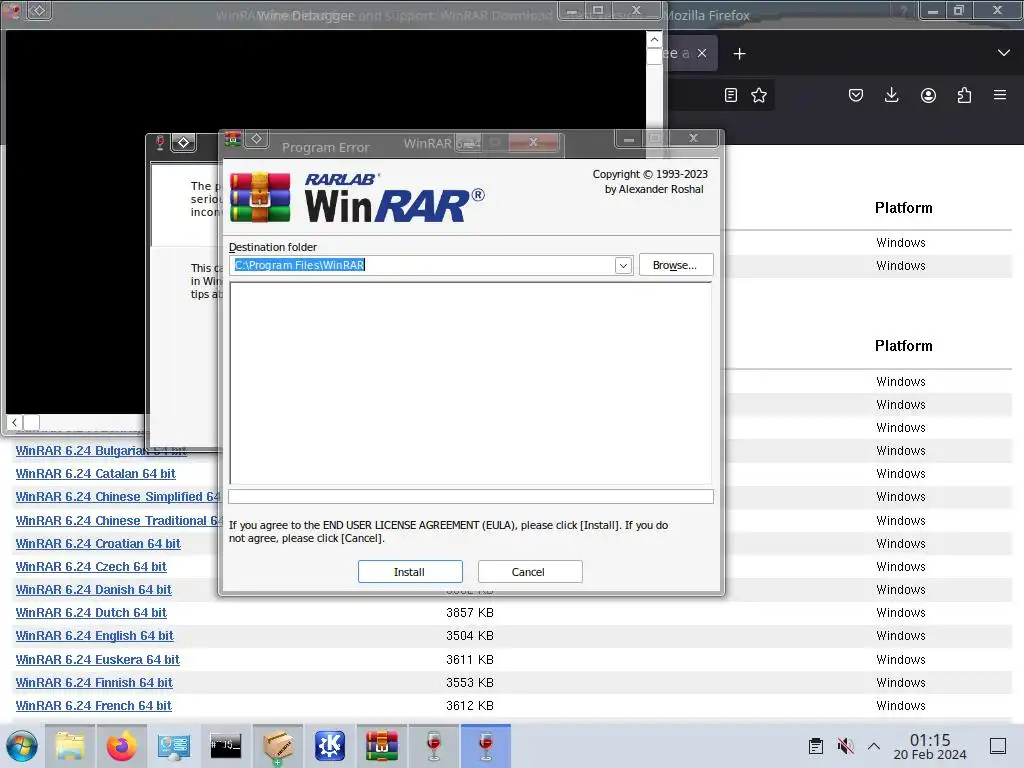Image resolution: width=1024 pixels, height=768 pixels.
Task: Open WinRAR 6.24 English 64 bit link
Action: [95, 635]
